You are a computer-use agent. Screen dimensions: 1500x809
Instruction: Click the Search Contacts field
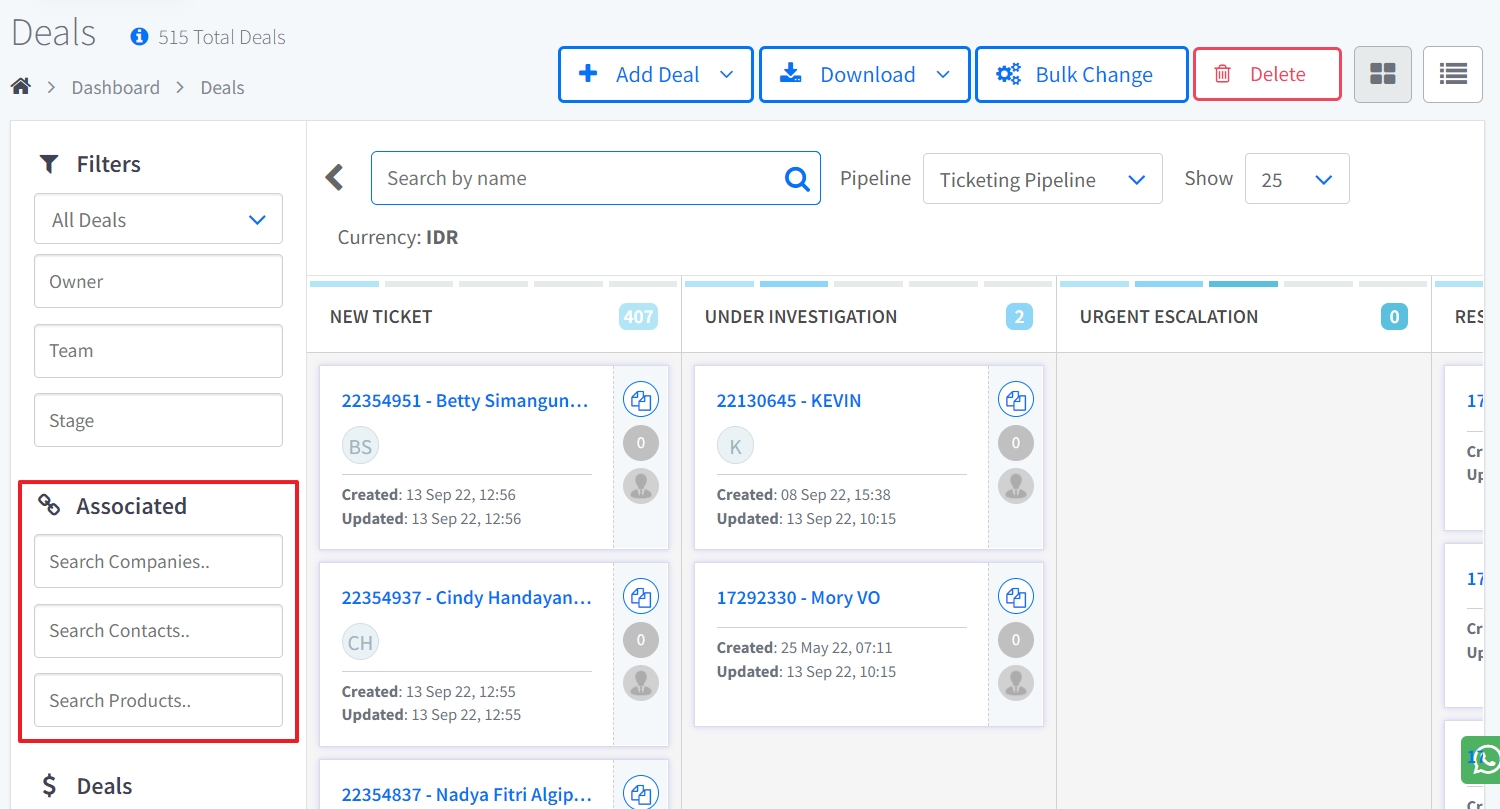click(159, 631)
